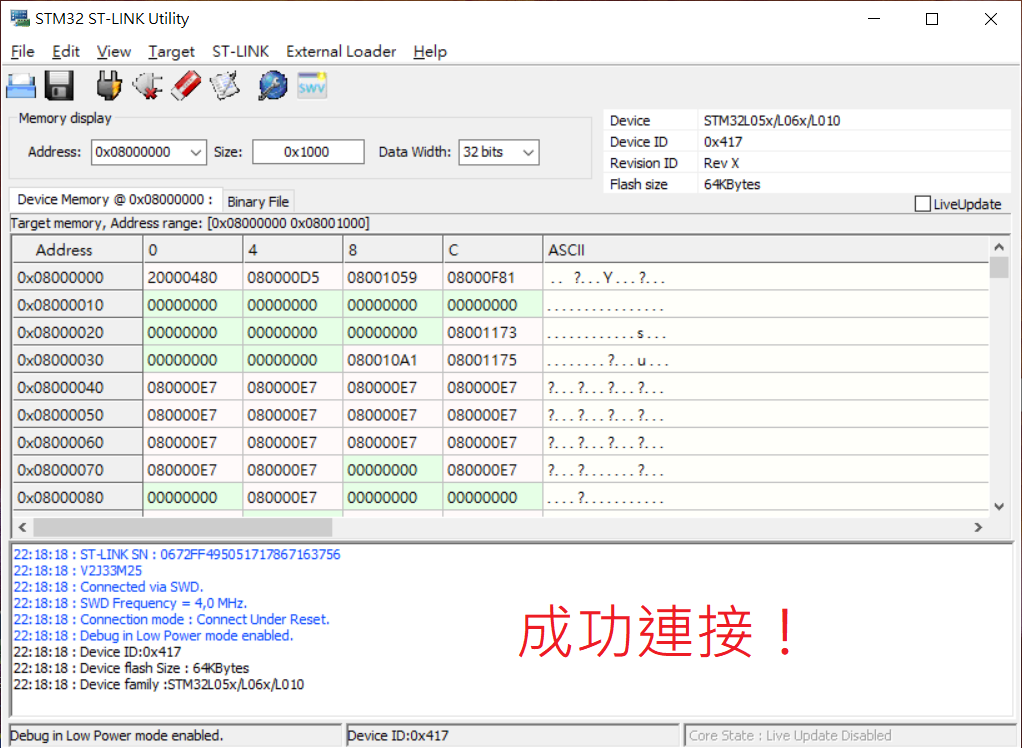This screenshot has width=1022, height=748.
Task: Click the Connection mode log line
Action: point(171,620)
